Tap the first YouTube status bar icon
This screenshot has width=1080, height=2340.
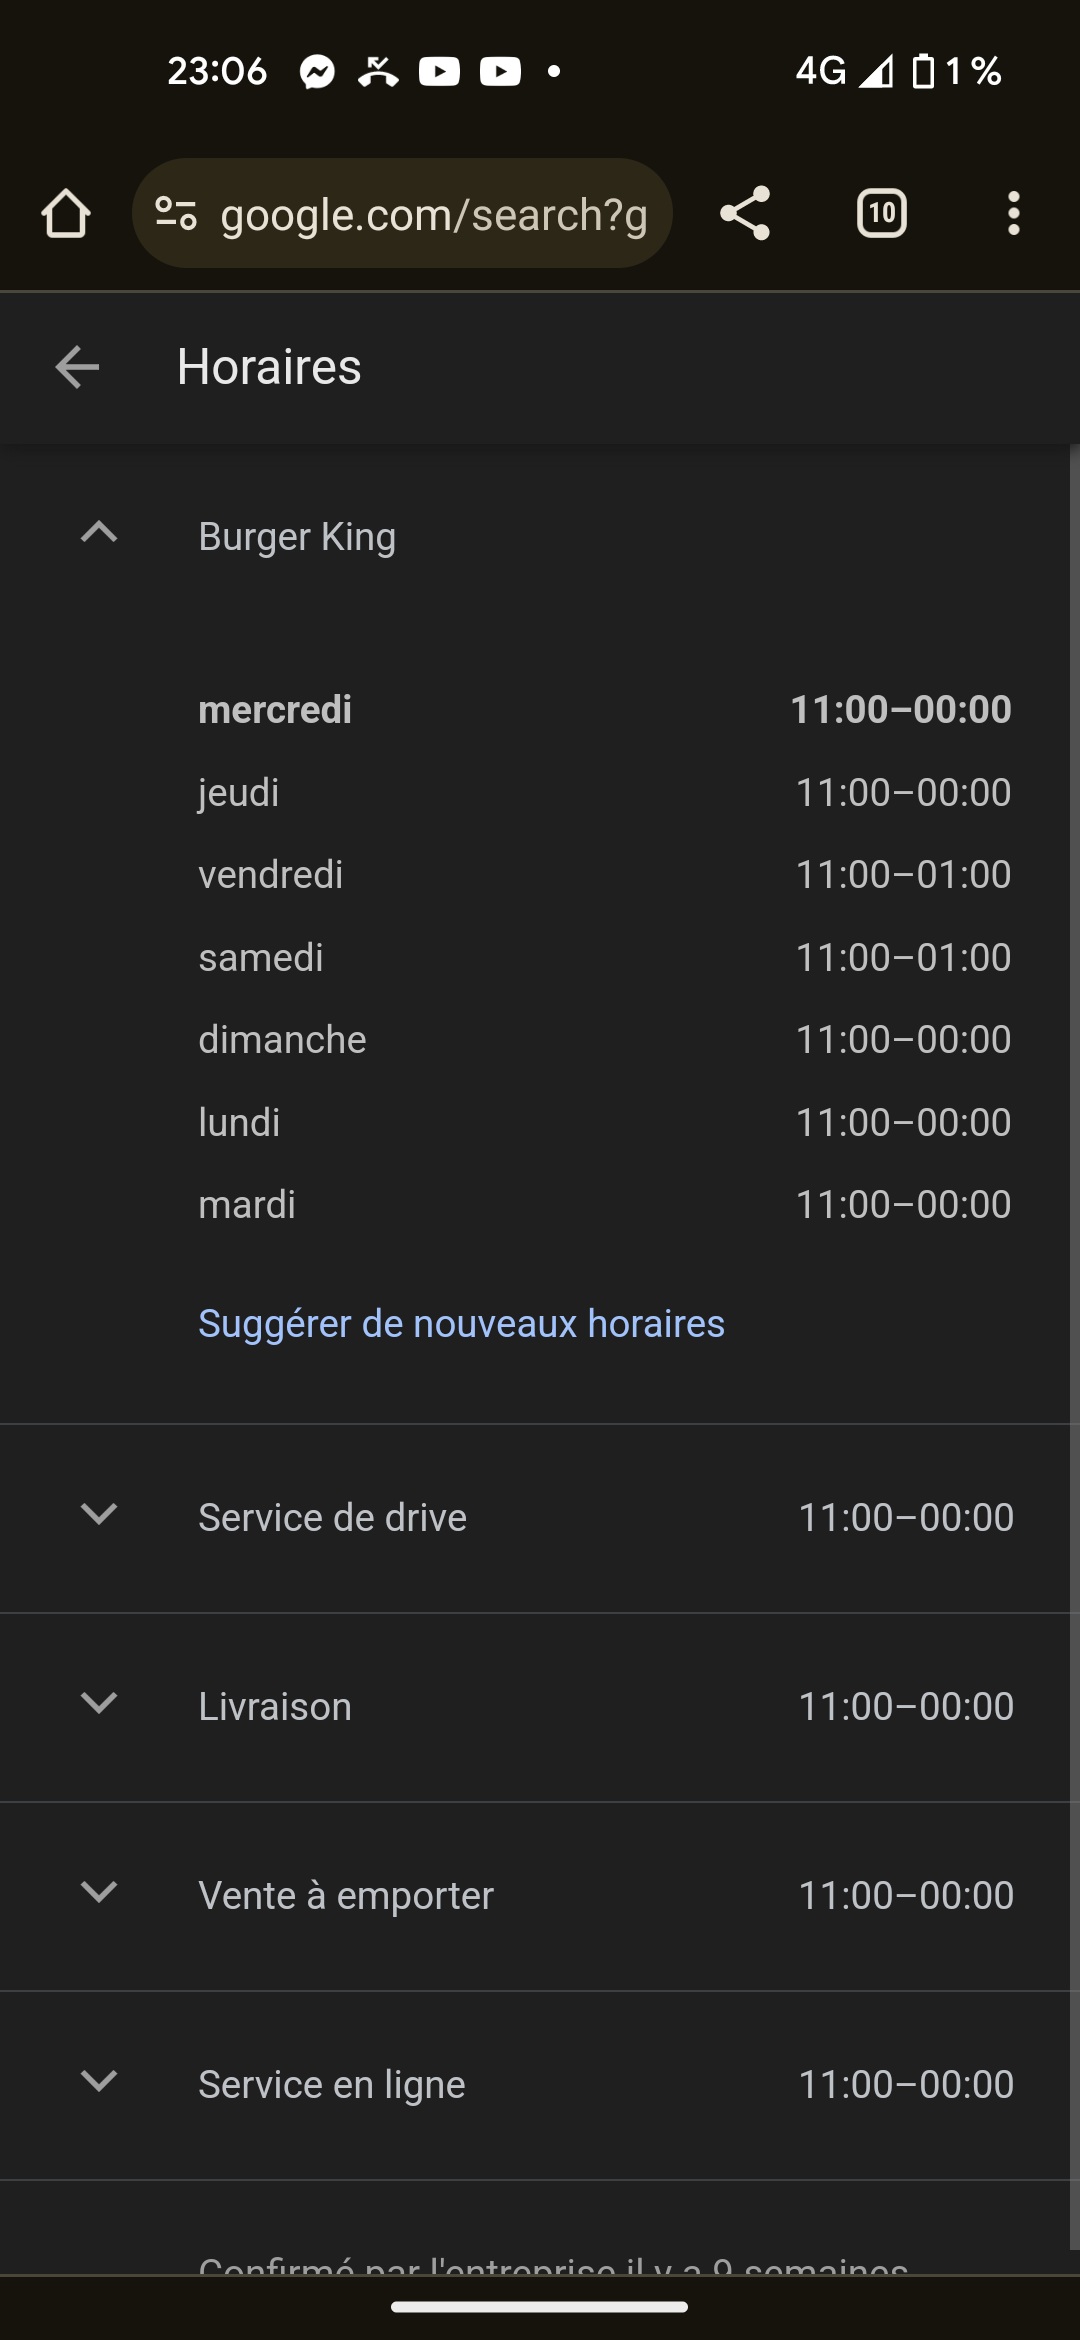coord(439,72)
